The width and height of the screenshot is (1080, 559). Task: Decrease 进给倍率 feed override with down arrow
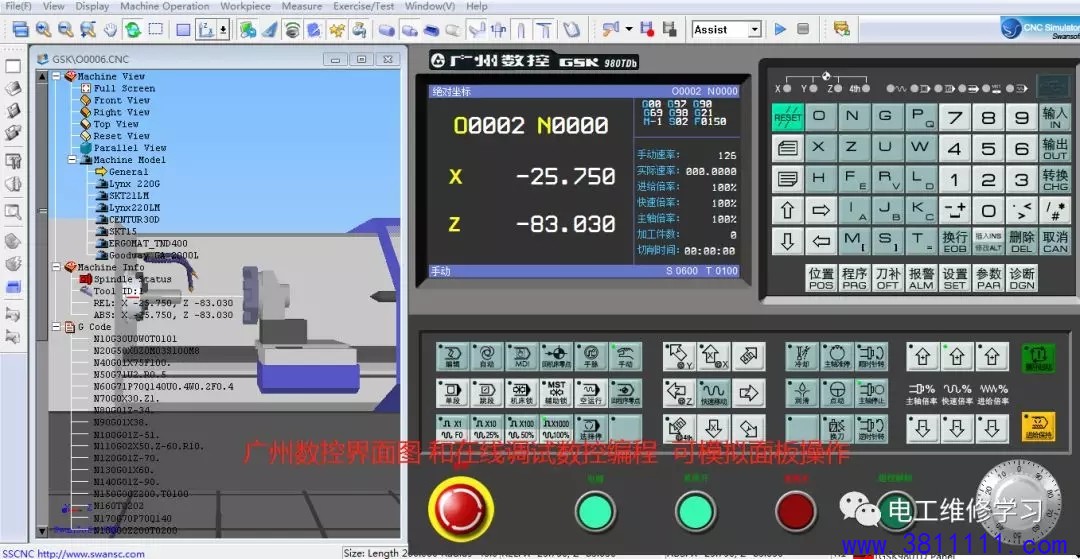(990, 428)
